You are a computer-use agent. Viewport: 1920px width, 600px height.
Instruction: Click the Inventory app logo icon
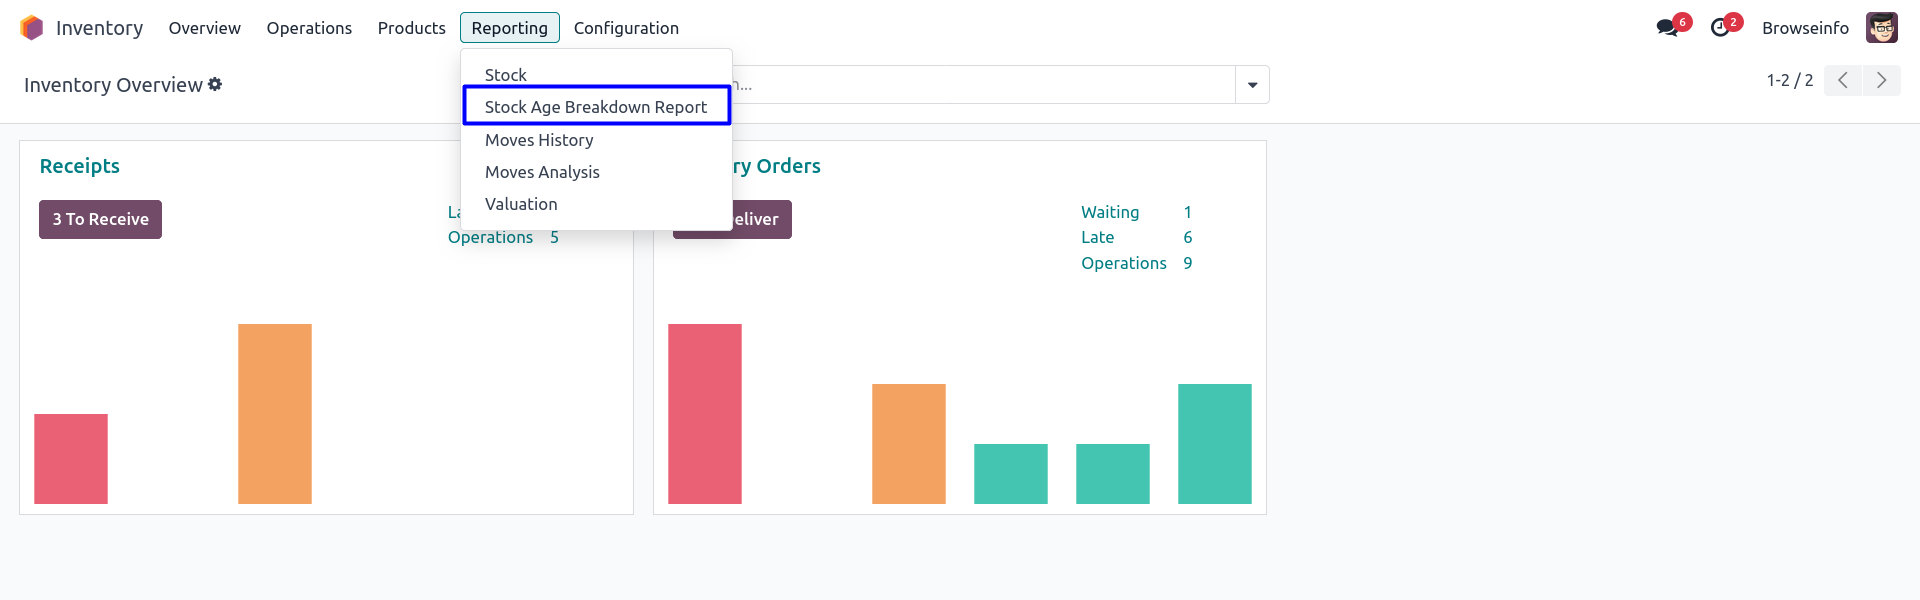pos(32,28)
